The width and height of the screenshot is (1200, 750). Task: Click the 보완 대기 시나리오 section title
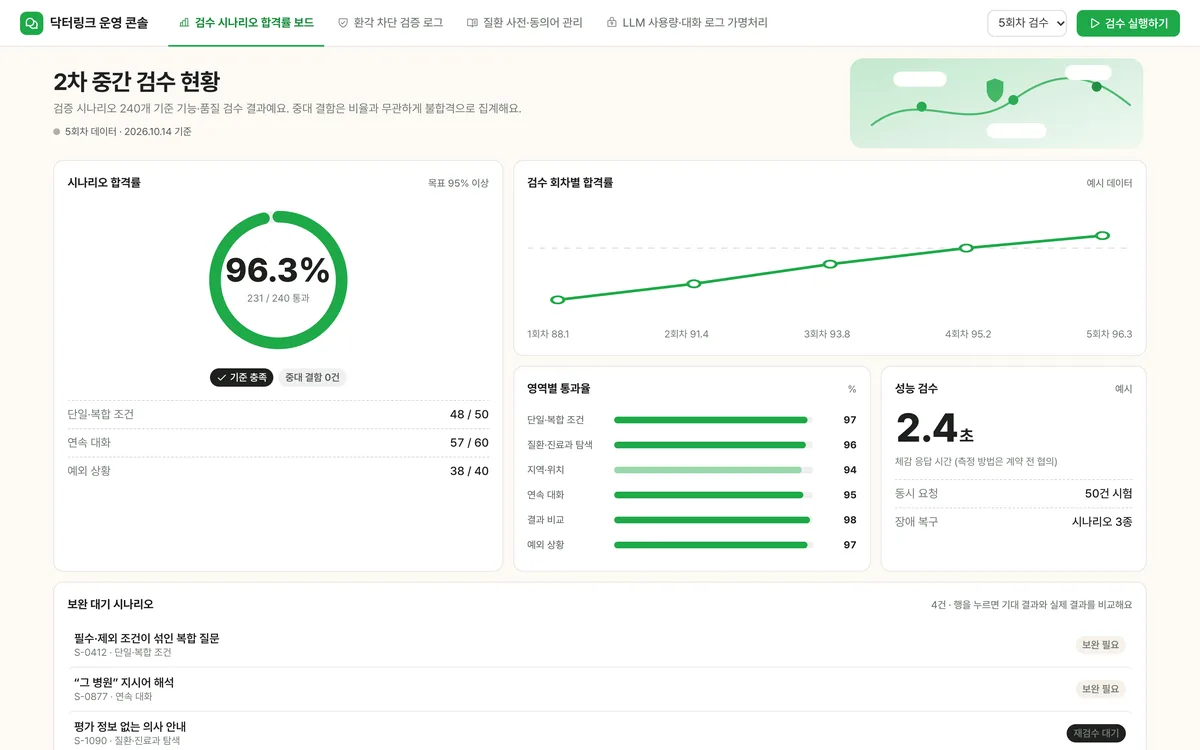point(111,604)
